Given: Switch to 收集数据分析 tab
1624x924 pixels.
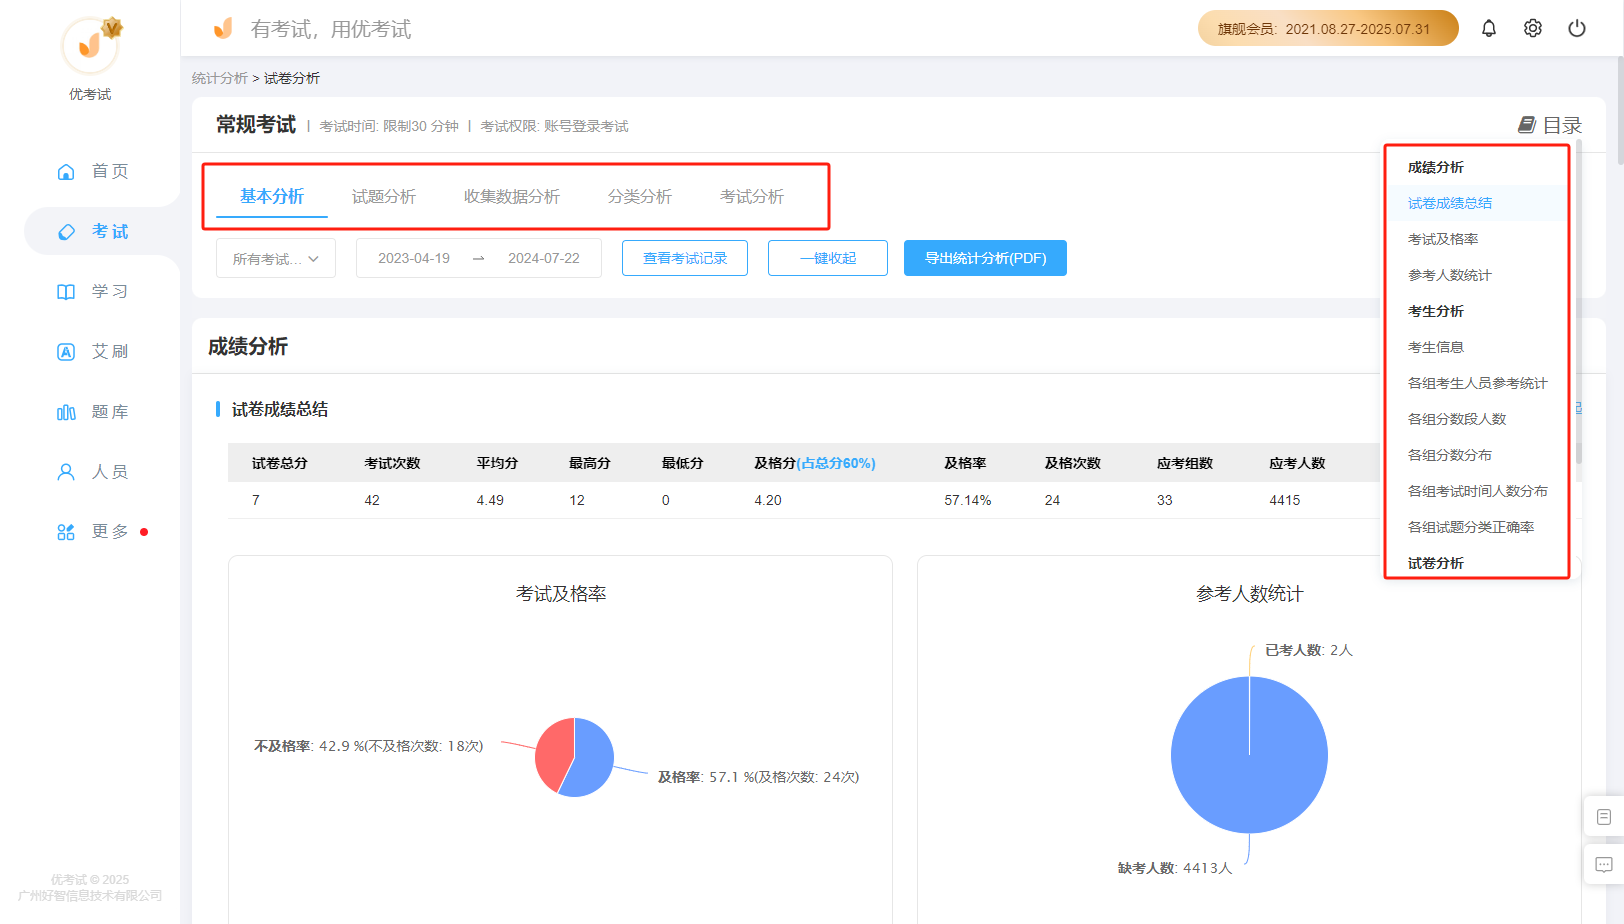Looking at the screenshot, I should 512,196.
